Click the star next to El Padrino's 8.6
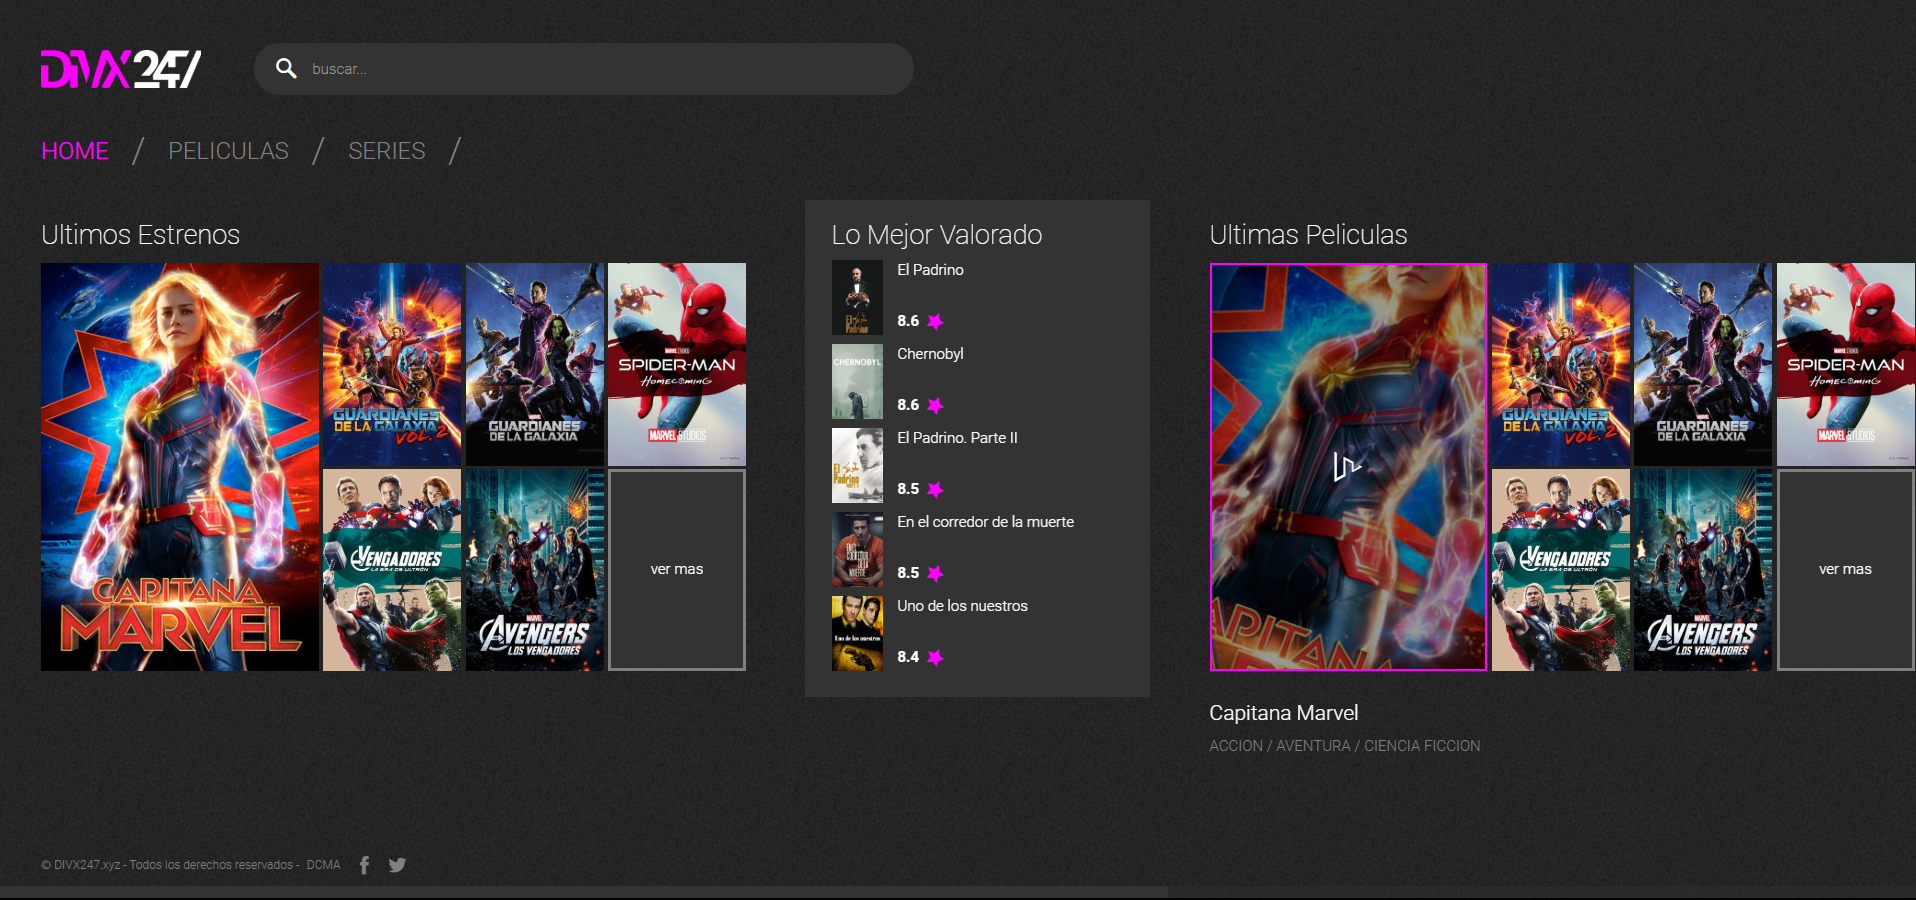 [x=935, y=321]
